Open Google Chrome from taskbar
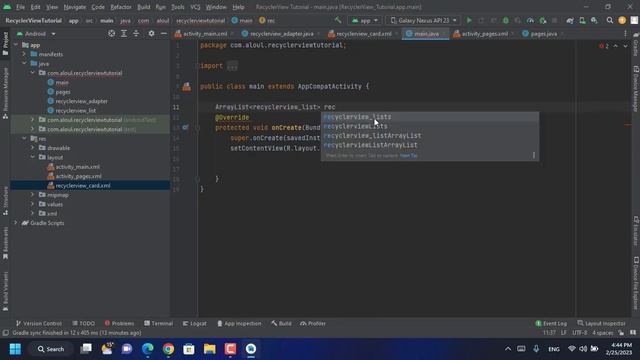This screenshot has width=640, height=360. 168,349
